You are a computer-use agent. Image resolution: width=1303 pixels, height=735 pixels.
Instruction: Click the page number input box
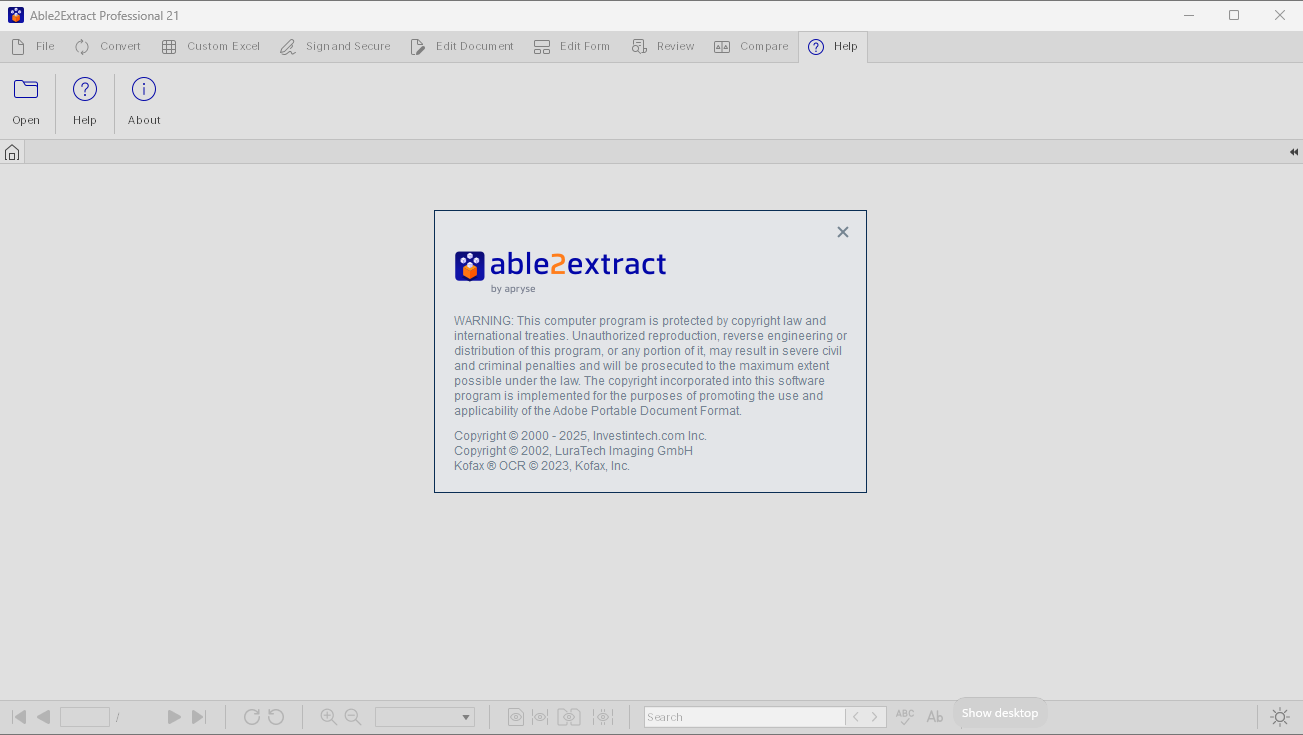[84, 717]
